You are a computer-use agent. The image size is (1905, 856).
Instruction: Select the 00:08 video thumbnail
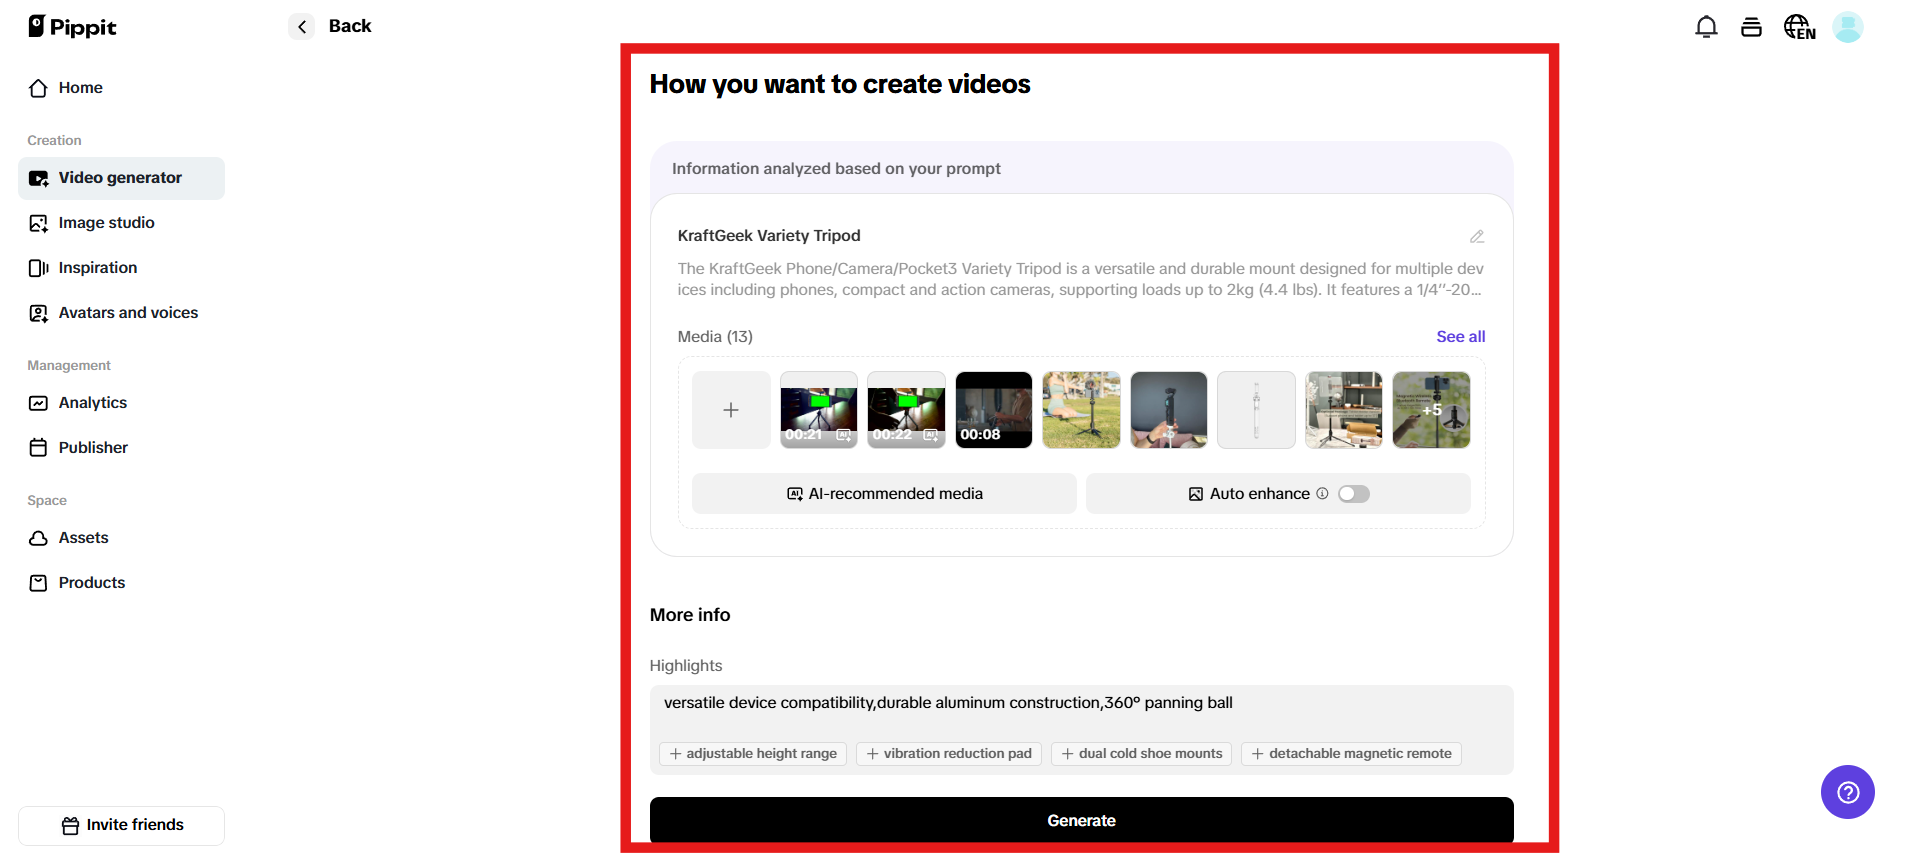[x=994, y=410]
